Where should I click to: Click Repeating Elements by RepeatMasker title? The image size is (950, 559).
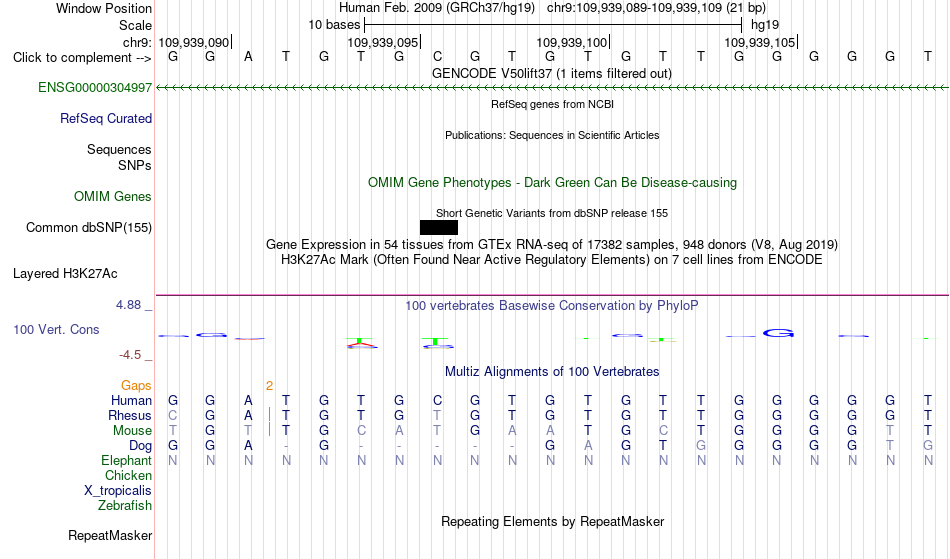(552, 522)
